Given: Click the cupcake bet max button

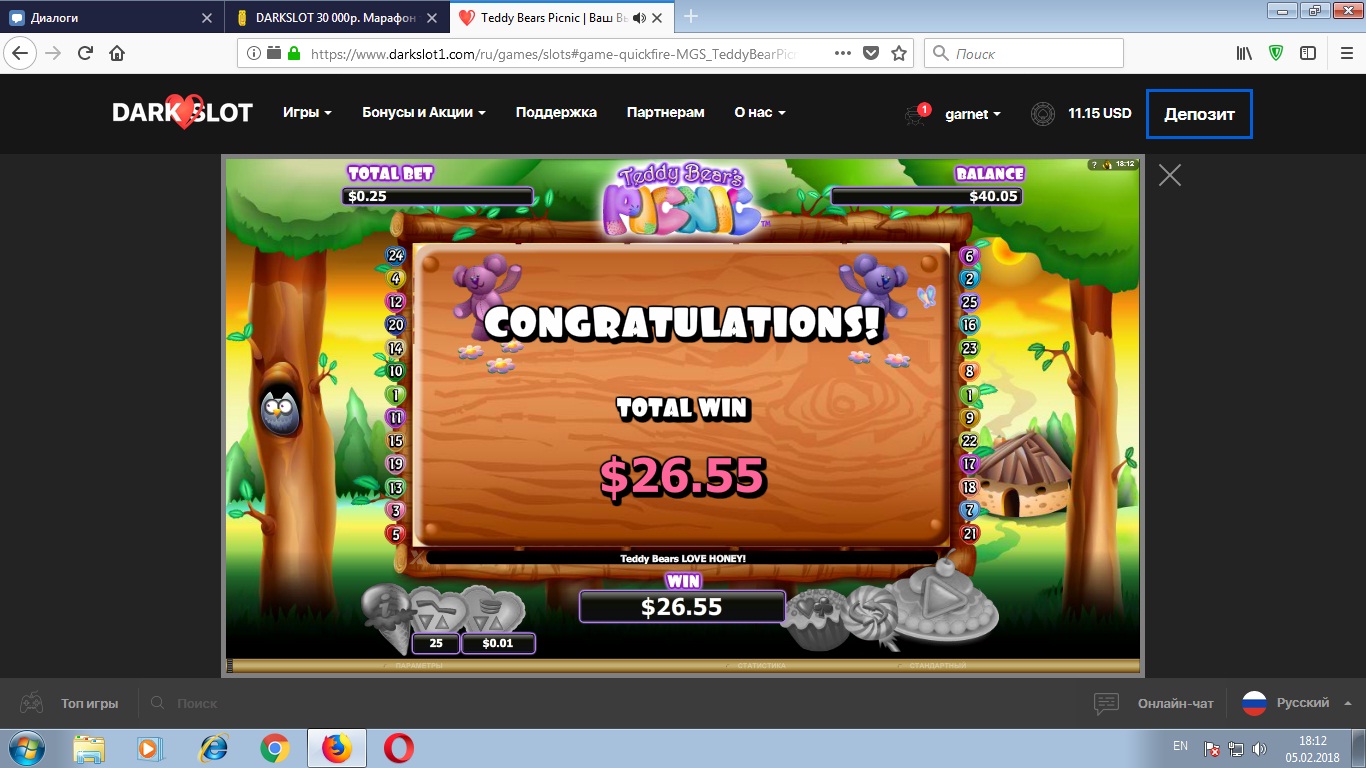Looking at the screenshot, I should tap(815, 619).
